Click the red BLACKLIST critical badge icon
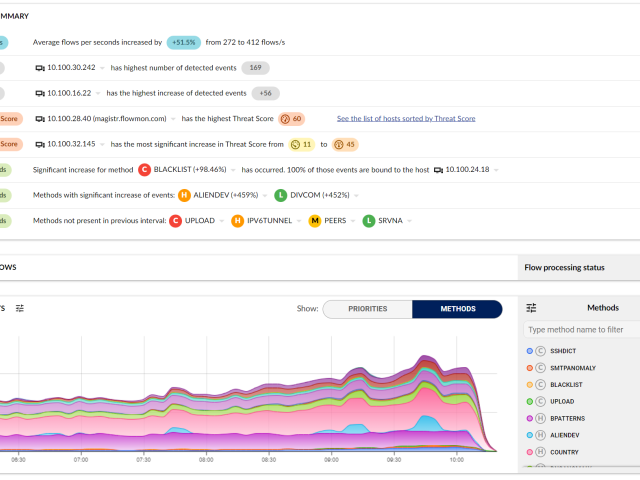 [145, 170]
